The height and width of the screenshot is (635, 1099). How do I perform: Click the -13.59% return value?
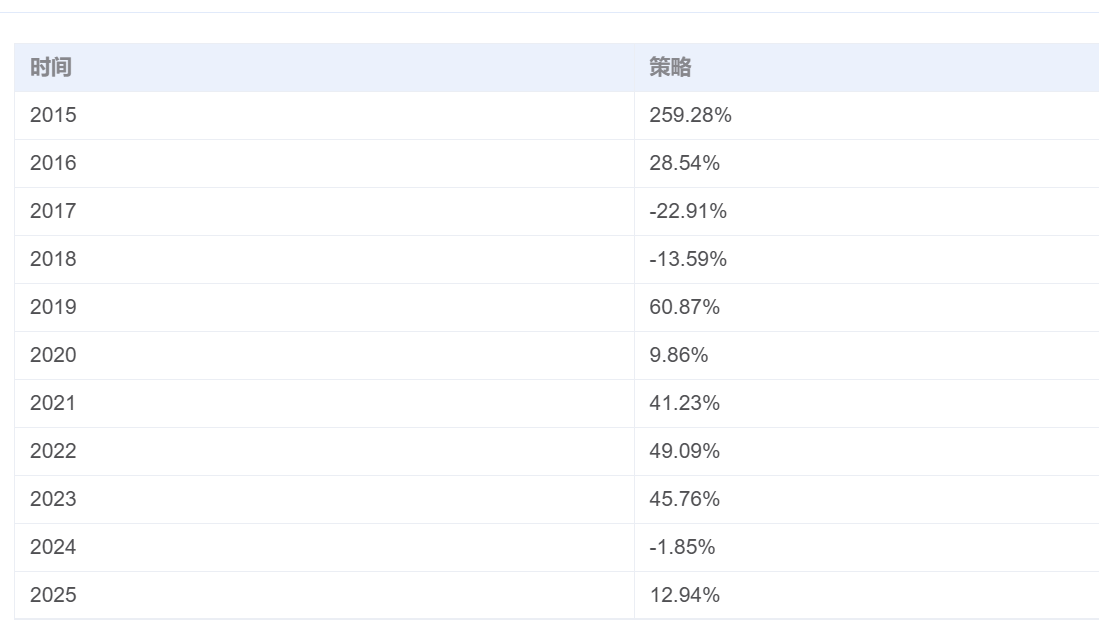coord(688,259)
